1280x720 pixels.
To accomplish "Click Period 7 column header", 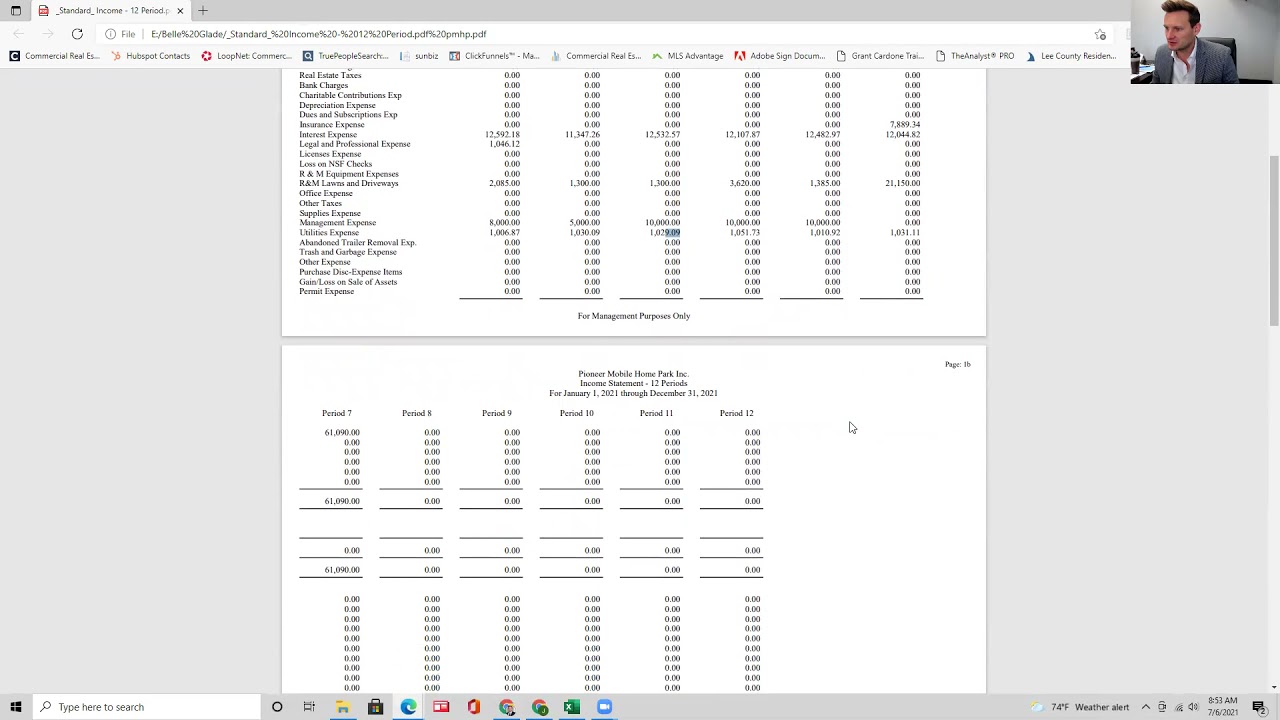I will pyautogui.click(x=337, y=413).
